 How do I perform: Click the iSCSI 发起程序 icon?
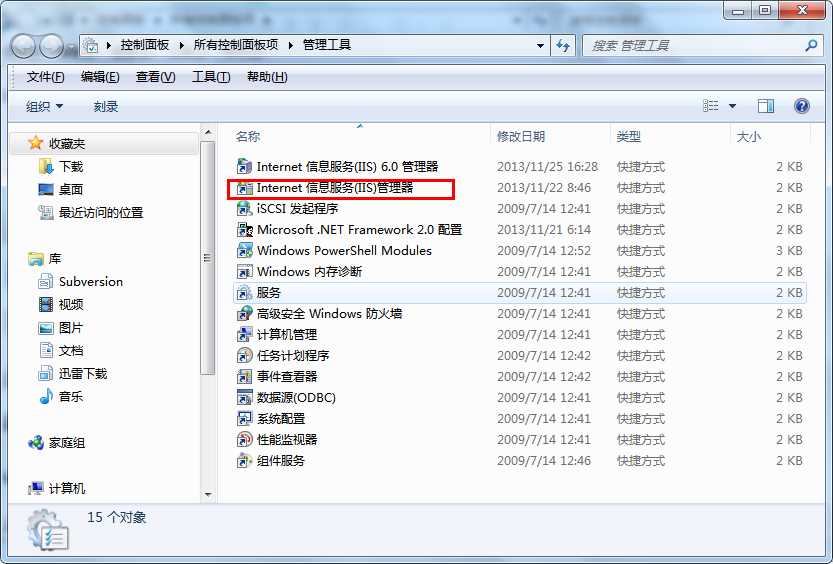pos(244,209)
